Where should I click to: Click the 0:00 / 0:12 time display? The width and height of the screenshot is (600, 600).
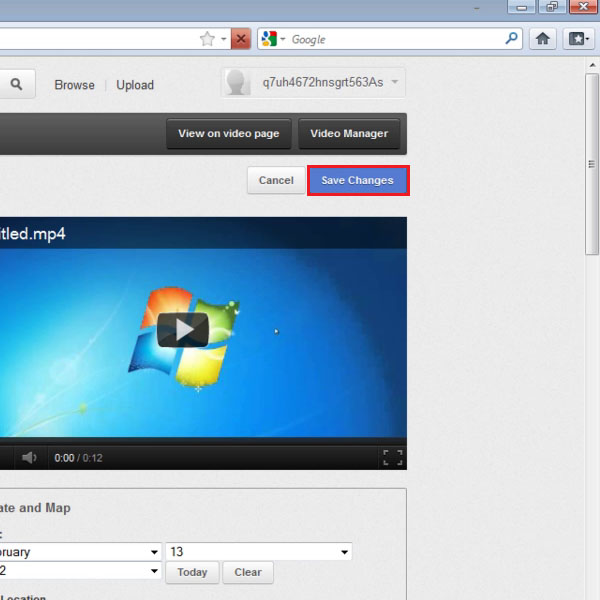[78, 458]
